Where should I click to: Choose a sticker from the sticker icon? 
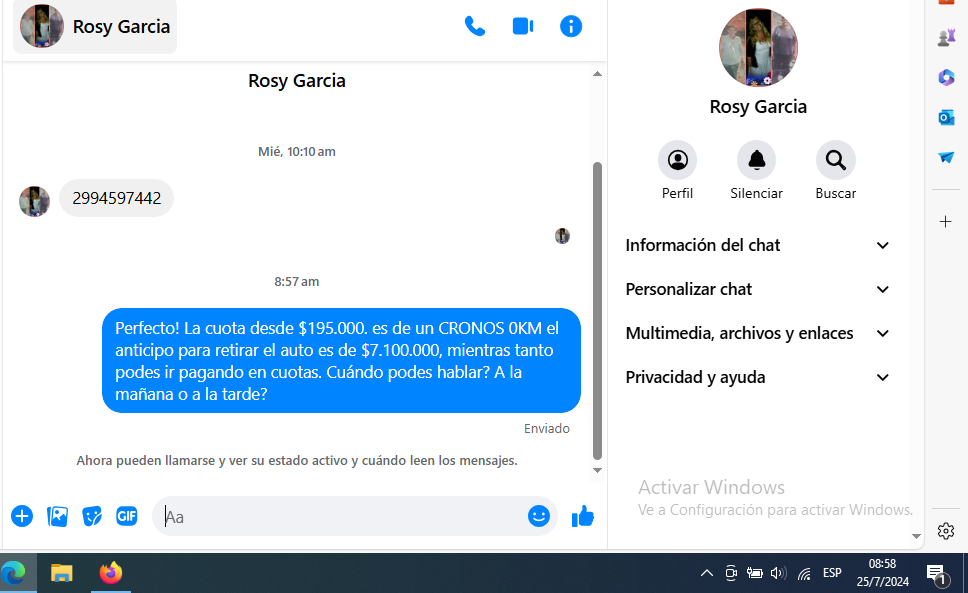tap(92, 516)
